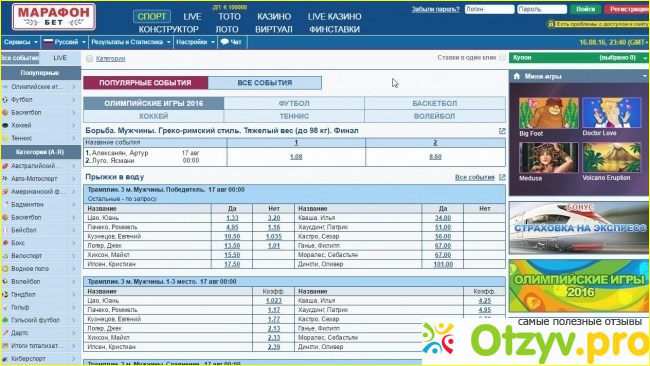
Task: Switch to the ВСЕ СОБЫТИЯ tab
Action: [x=264, y=83]
